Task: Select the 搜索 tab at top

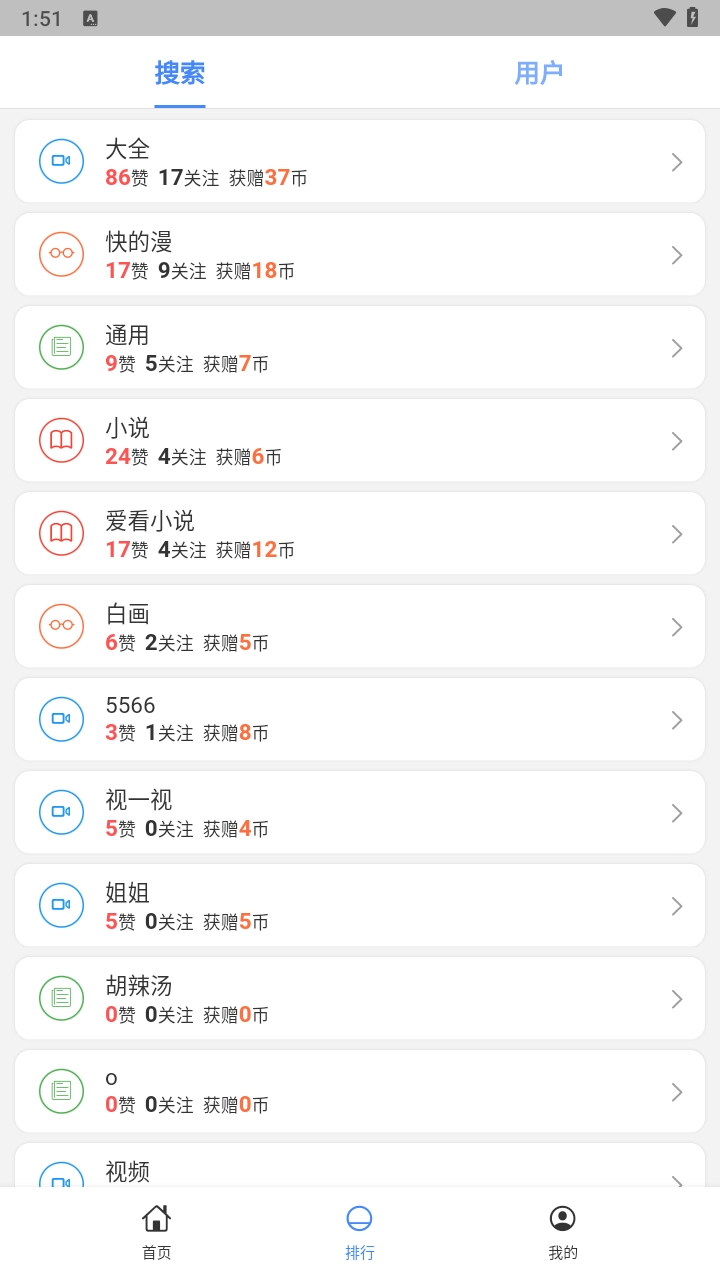Action: 180,73
